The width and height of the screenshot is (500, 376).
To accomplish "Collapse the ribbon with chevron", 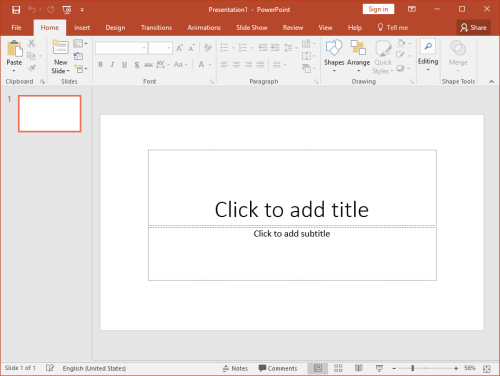I will (491, 82).
